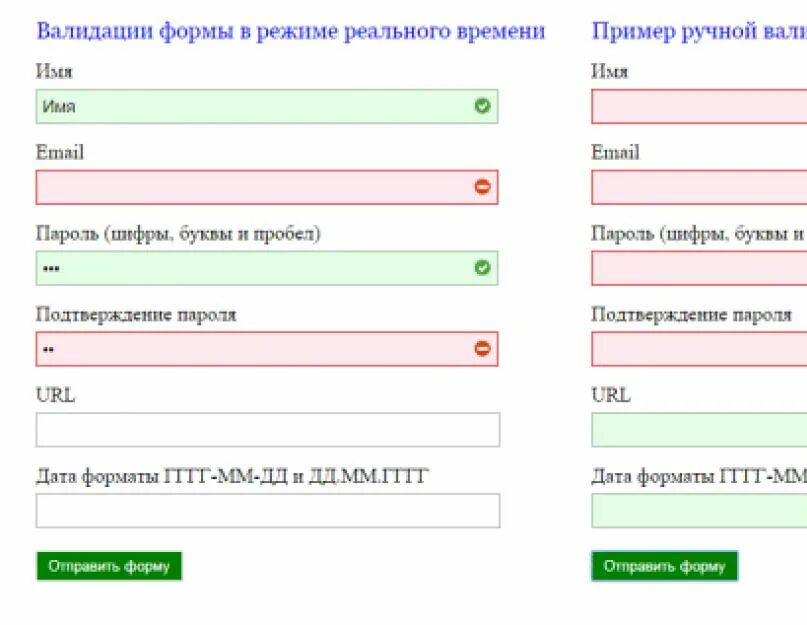Screen dimensions: 807x625
Task: Click the red Email field in the right form
Action: [x=699, y=187]
